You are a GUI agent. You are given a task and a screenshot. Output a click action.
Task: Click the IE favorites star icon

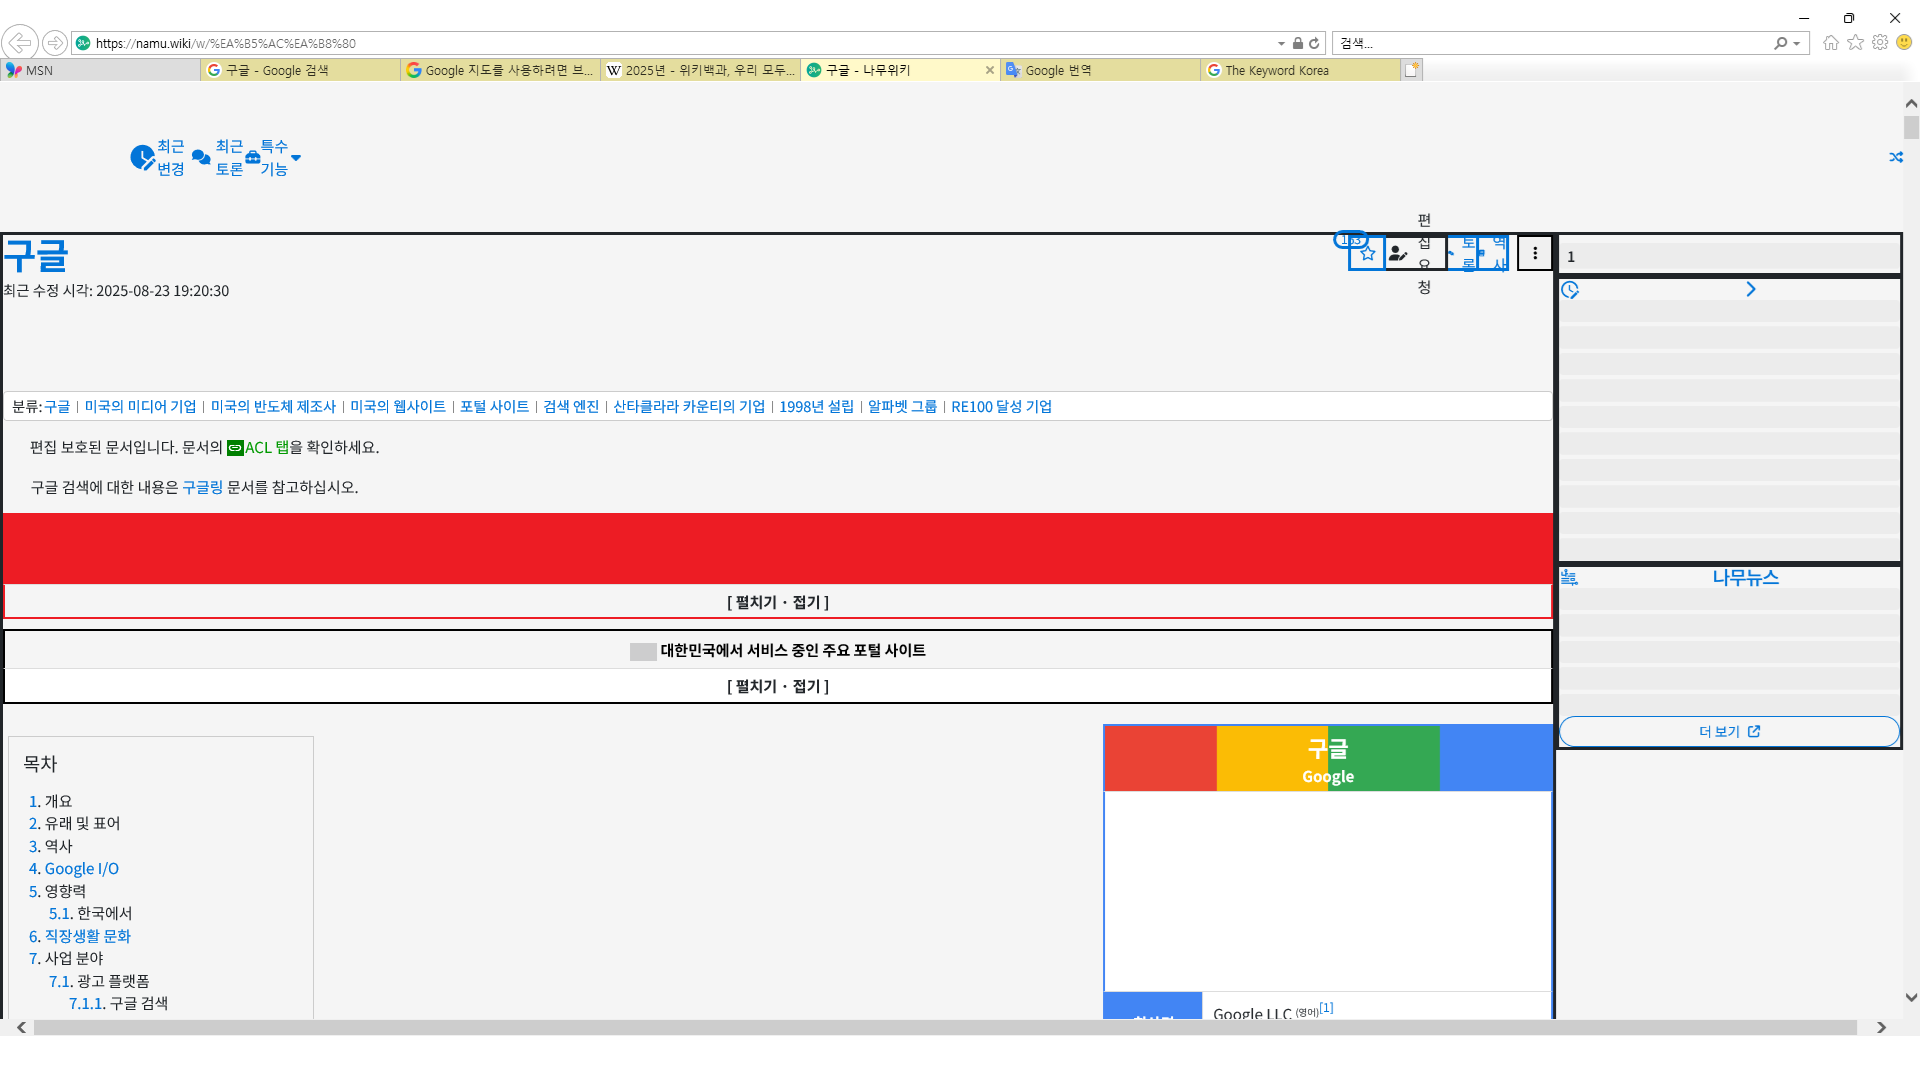[1855, 43]
